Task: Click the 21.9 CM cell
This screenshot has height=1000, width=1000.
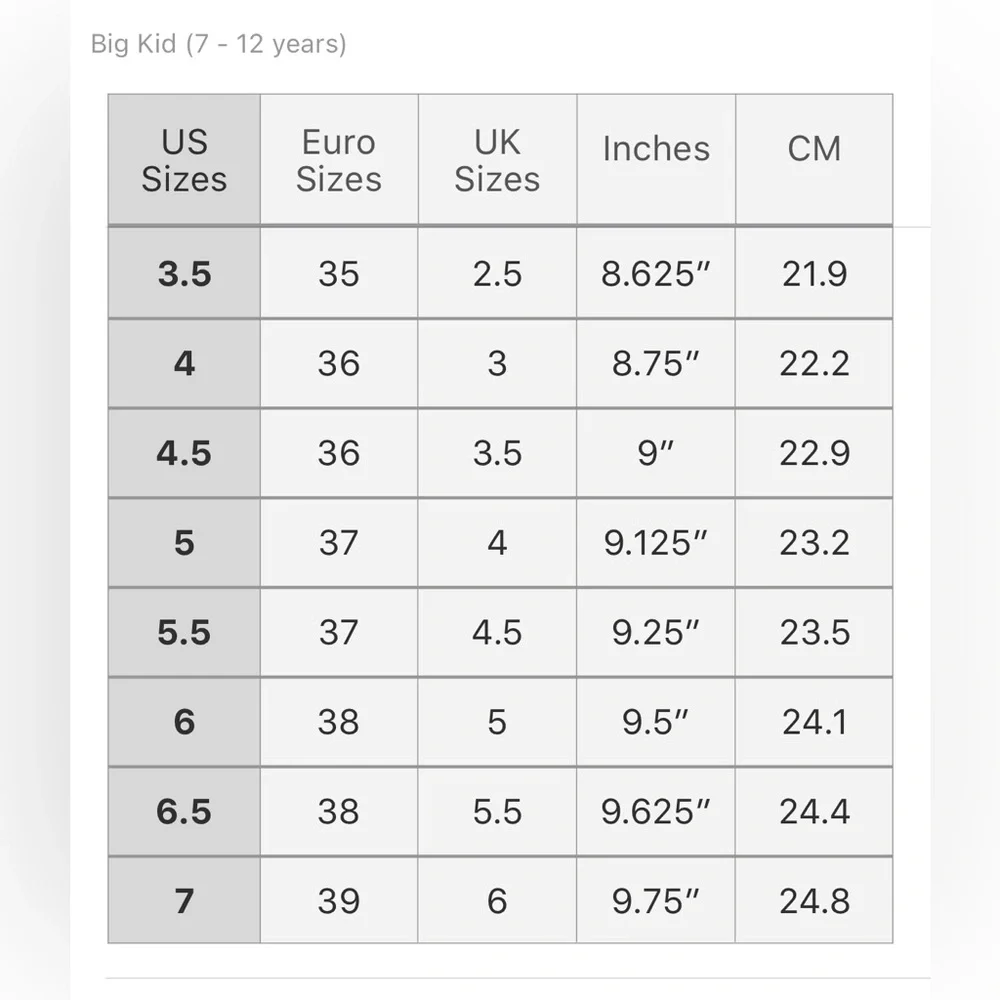Action: click(814, 273)
